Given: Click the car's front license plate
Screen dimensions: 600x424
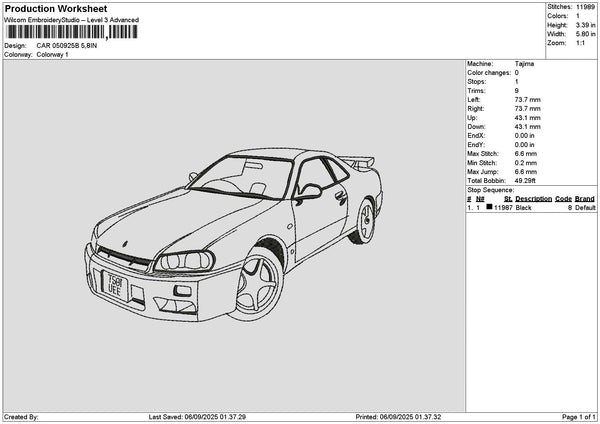Looking at the screenshot, I should click(x=109, y=281).
